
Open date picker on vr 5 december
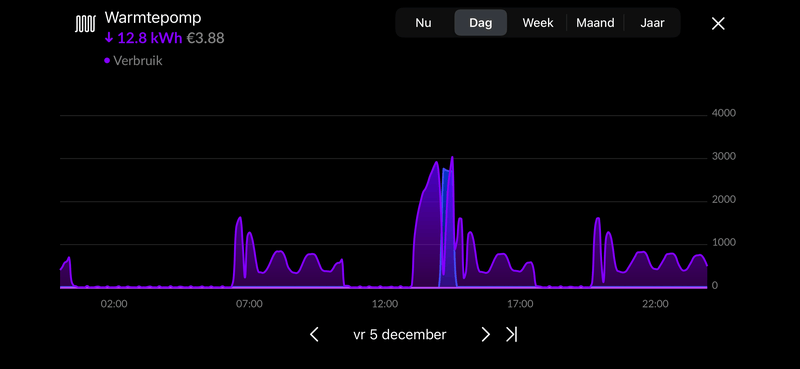399,334
